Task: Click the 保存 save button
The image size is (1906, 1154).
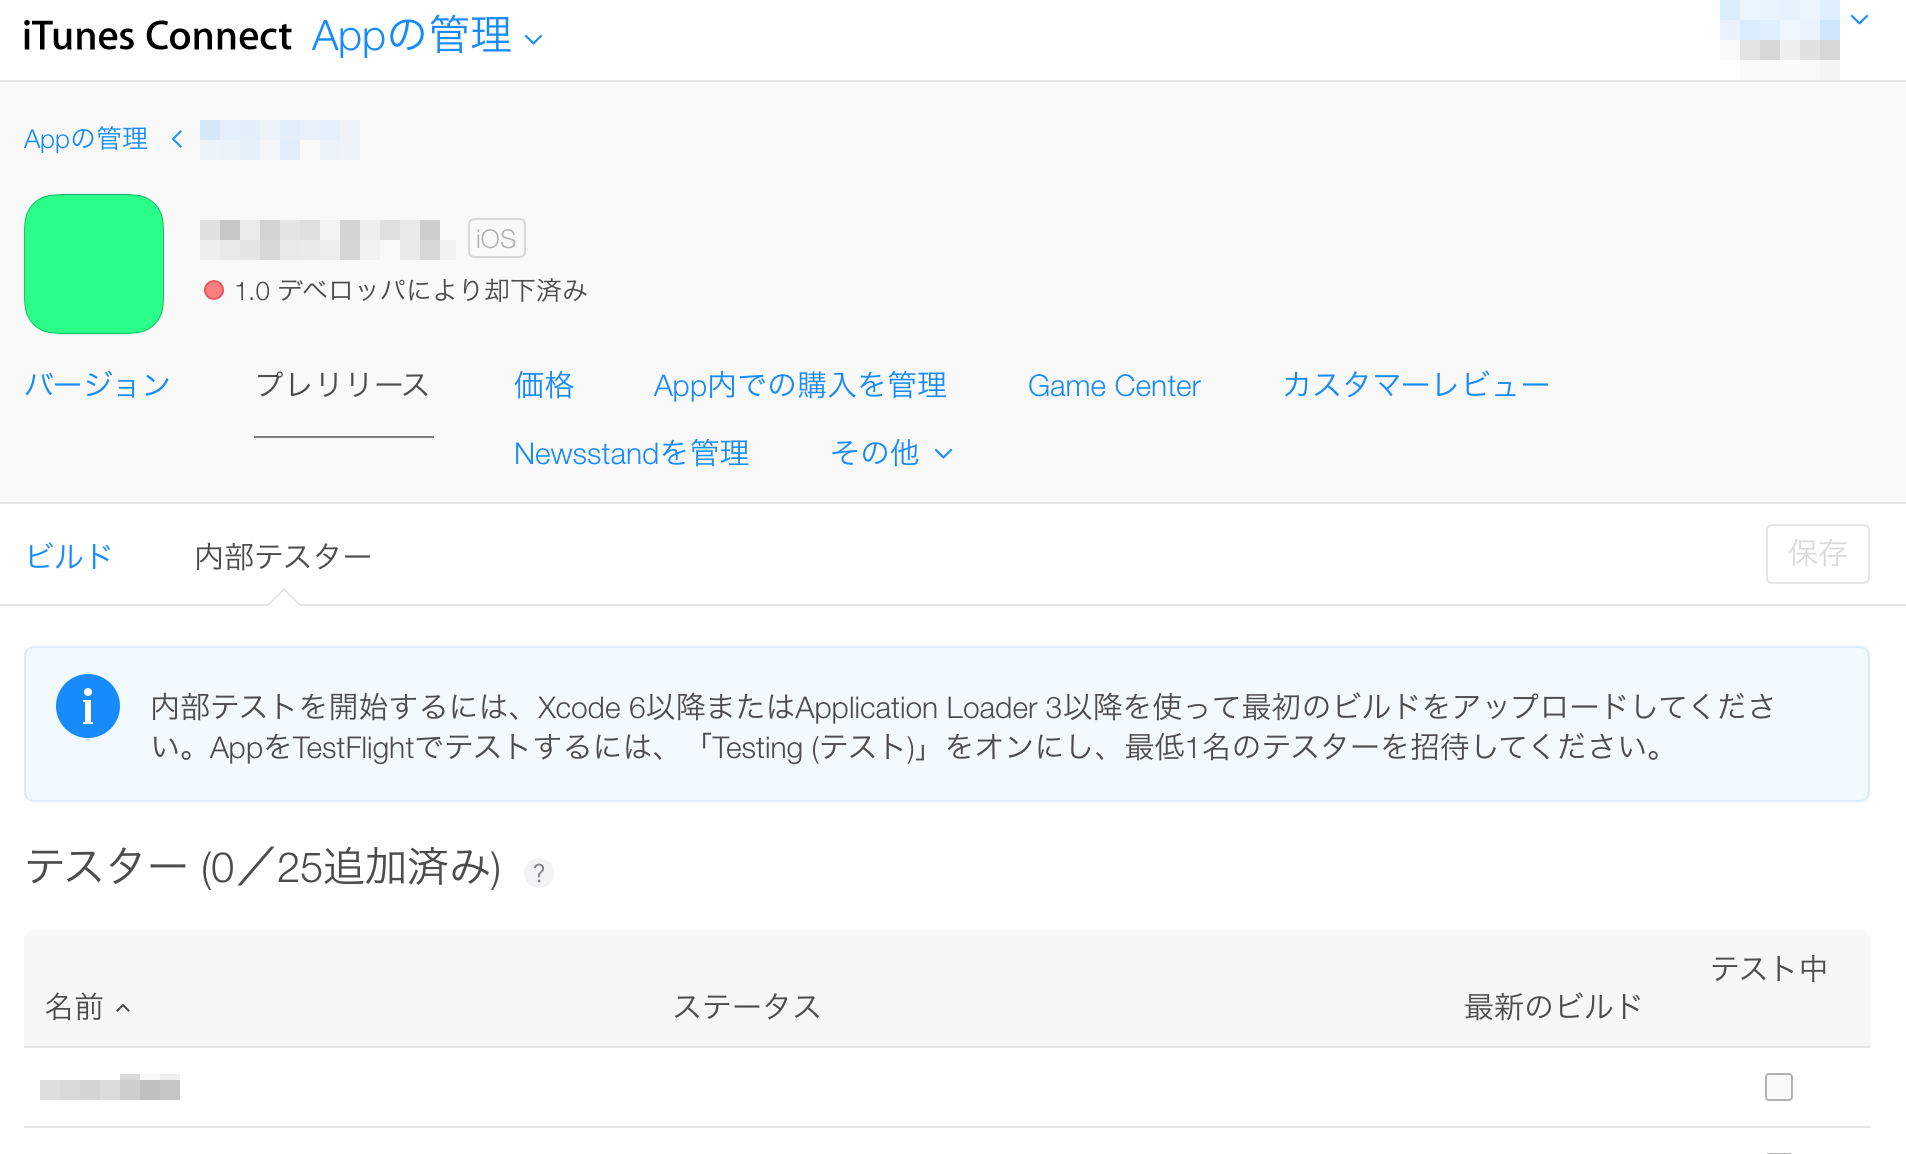Action: (1817, 553)
